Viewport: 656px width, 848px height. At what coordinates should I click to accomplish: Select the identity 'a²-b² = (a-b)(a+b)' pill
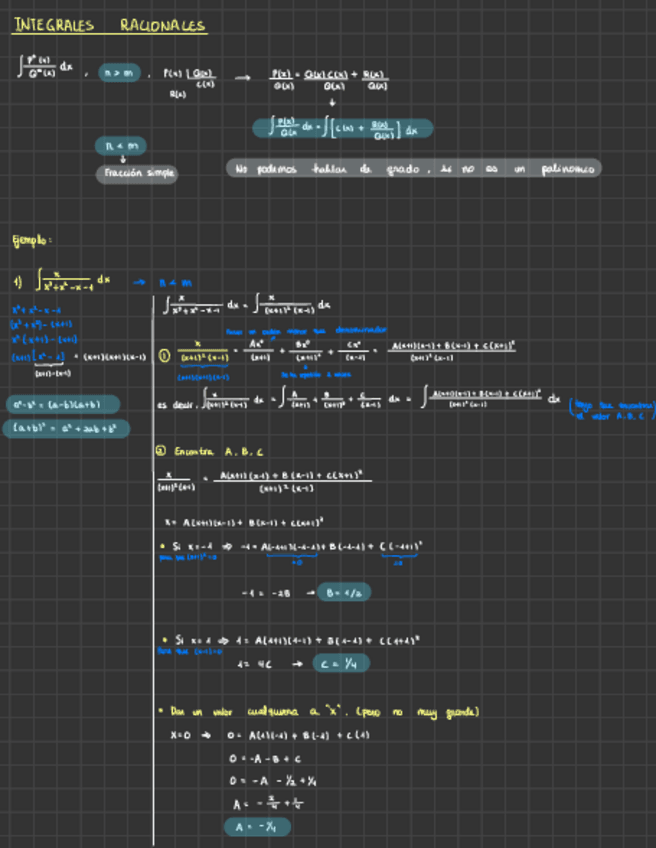(x=63, y=405)
